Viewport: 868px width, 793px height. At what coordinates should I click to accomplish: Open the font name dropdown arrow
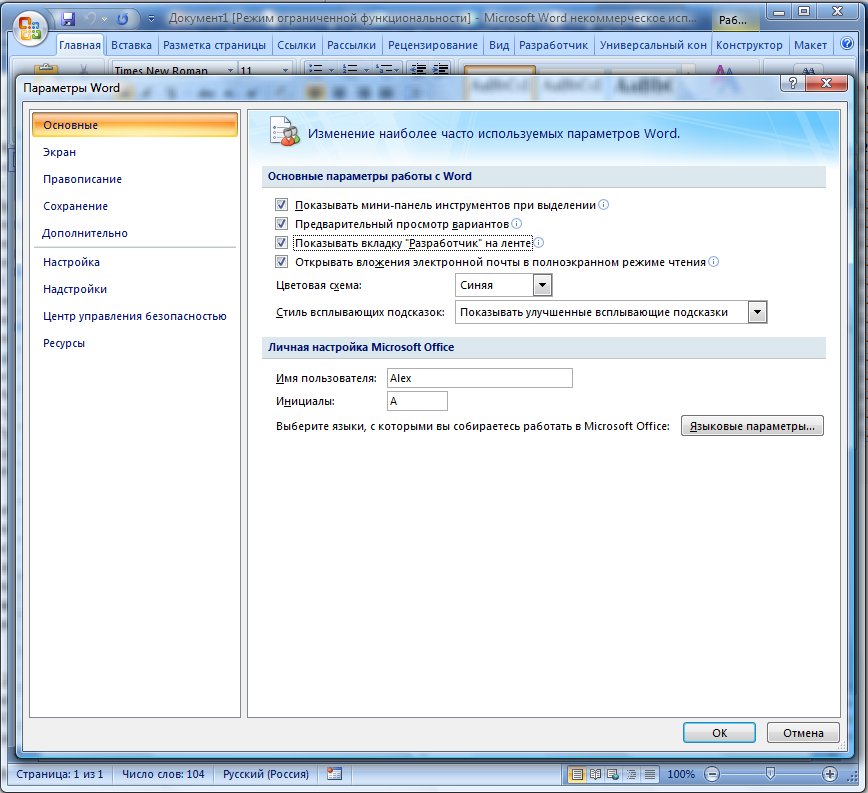click(x=230, y=70)
